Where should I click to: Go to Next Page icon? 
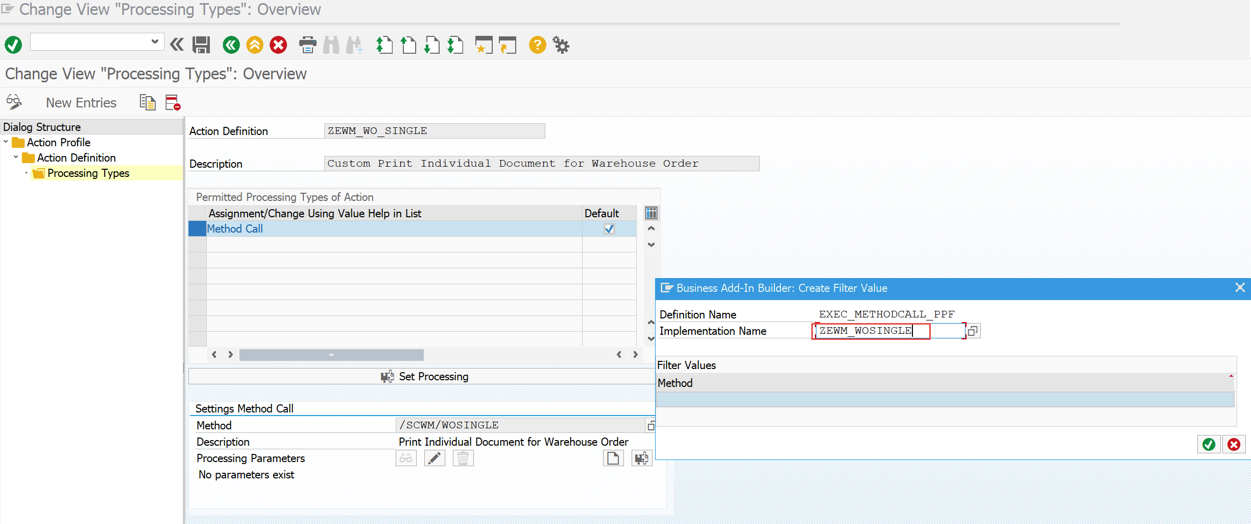432,45
